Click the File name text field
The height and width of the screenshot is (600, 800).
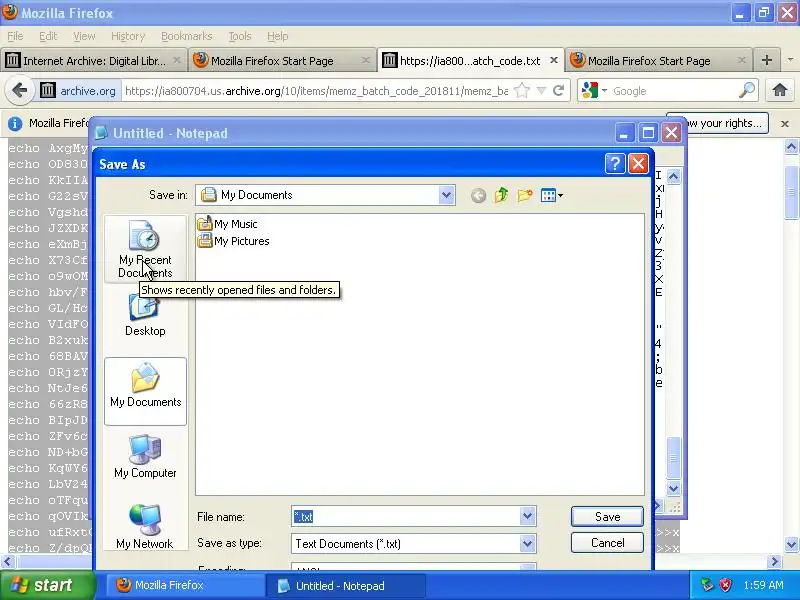(x=406, y=516)
